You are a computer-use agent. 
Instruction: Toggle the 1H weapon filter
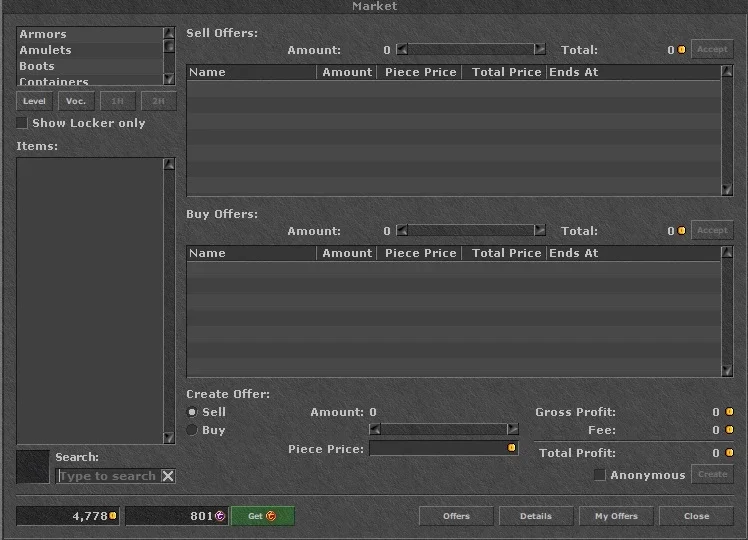(117, 101)
